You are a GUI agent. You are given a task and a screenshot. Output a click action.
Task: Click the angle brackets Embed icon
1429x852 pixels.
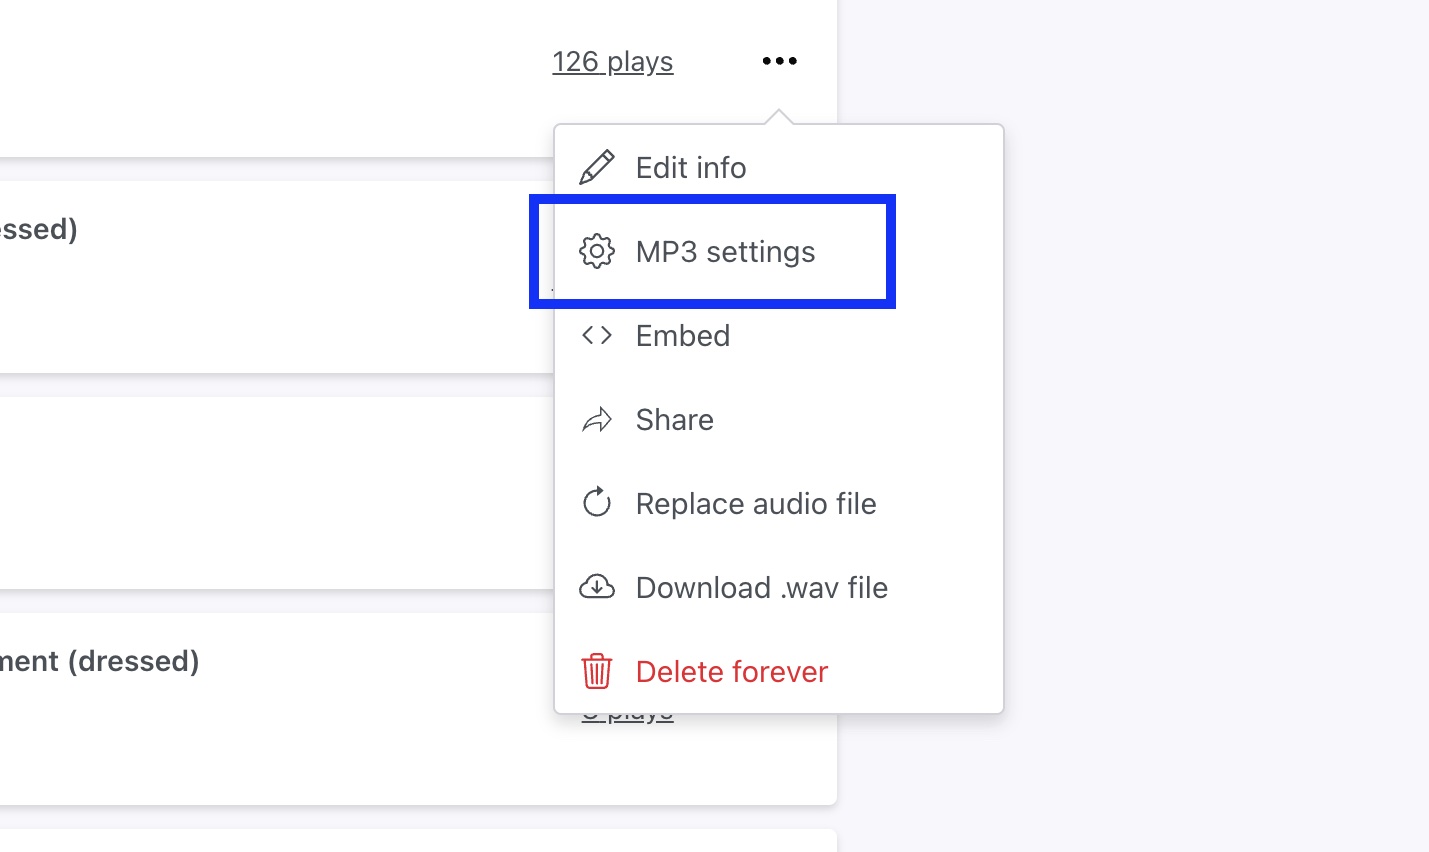(x=597, y=336)
